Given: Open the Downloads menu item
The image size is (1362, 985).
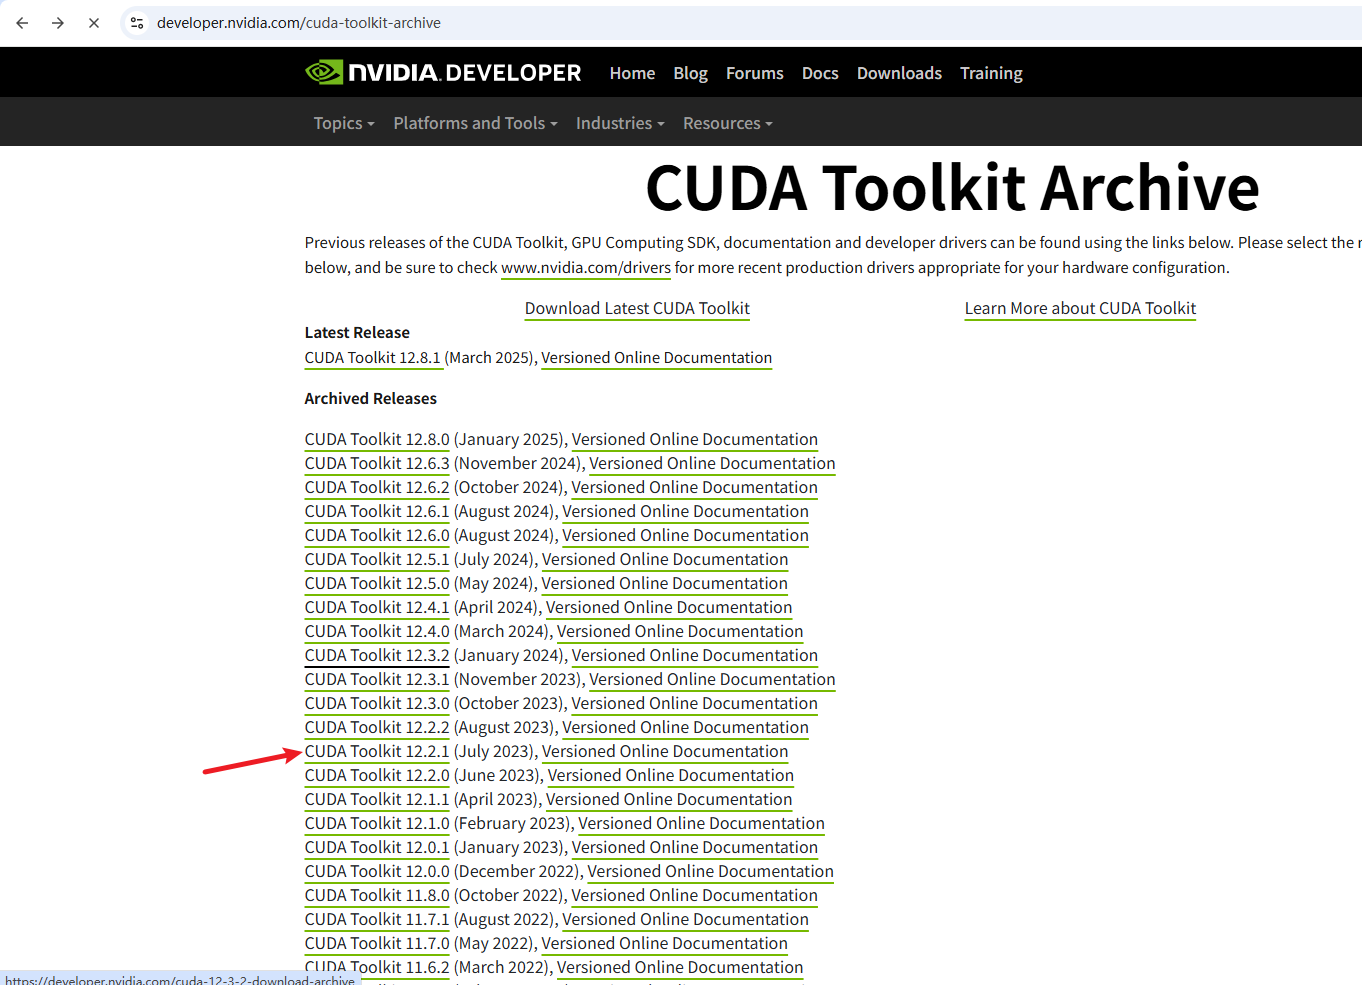Looking at the screenshot, I should click(899, 73).
